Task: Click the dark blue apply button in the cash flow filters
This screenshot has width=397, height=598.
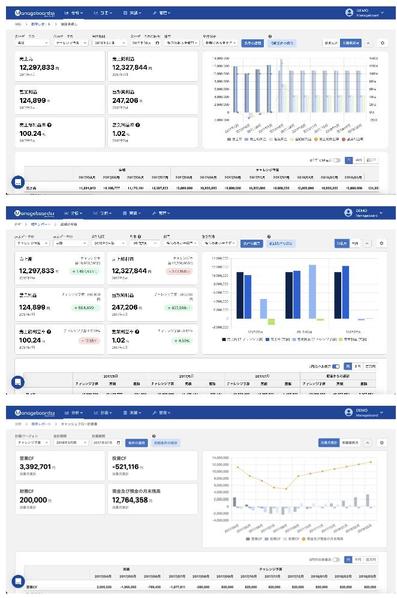Action: tap(136, 443)
